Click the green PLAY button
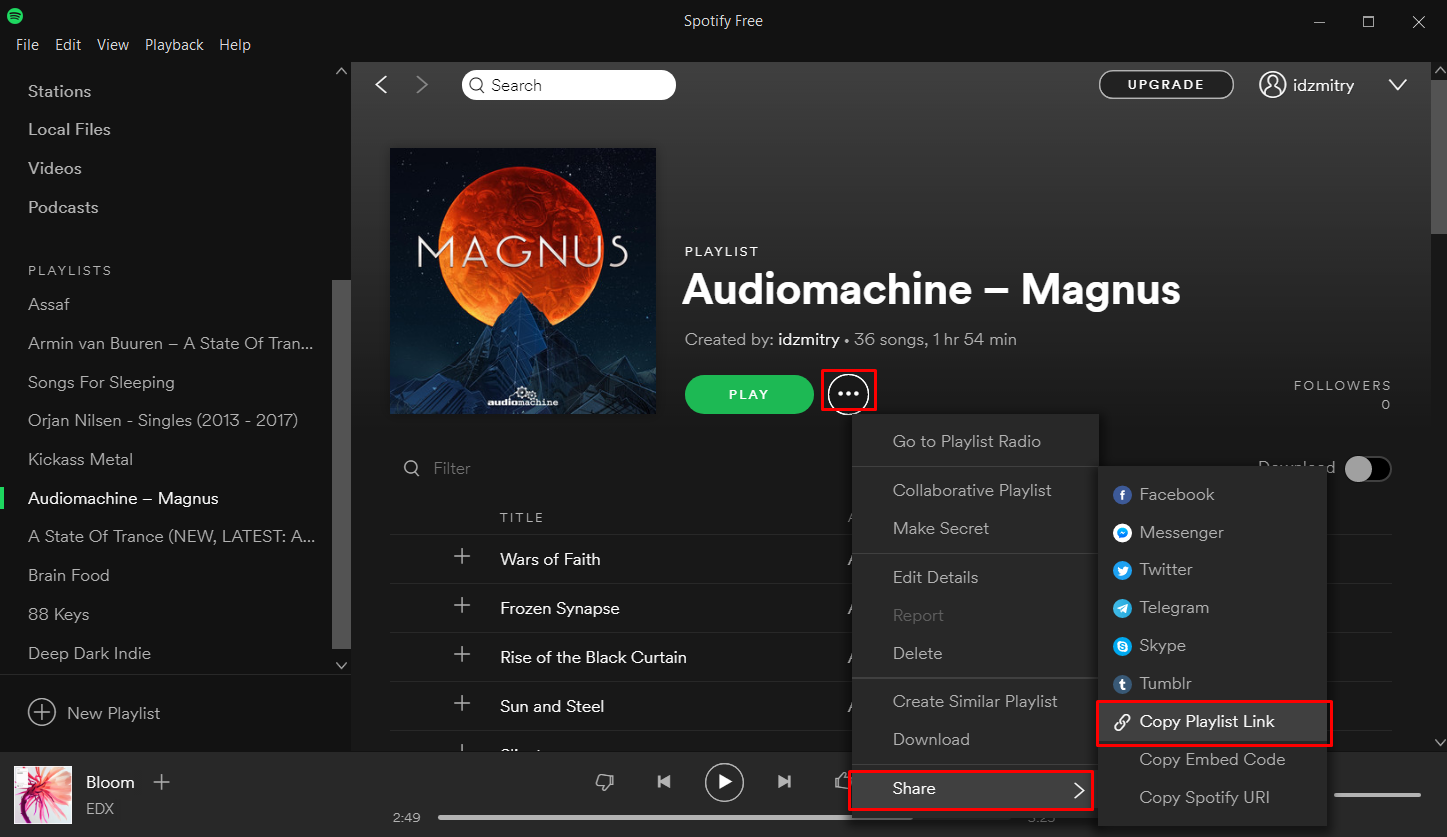 (x=749, y=394)
